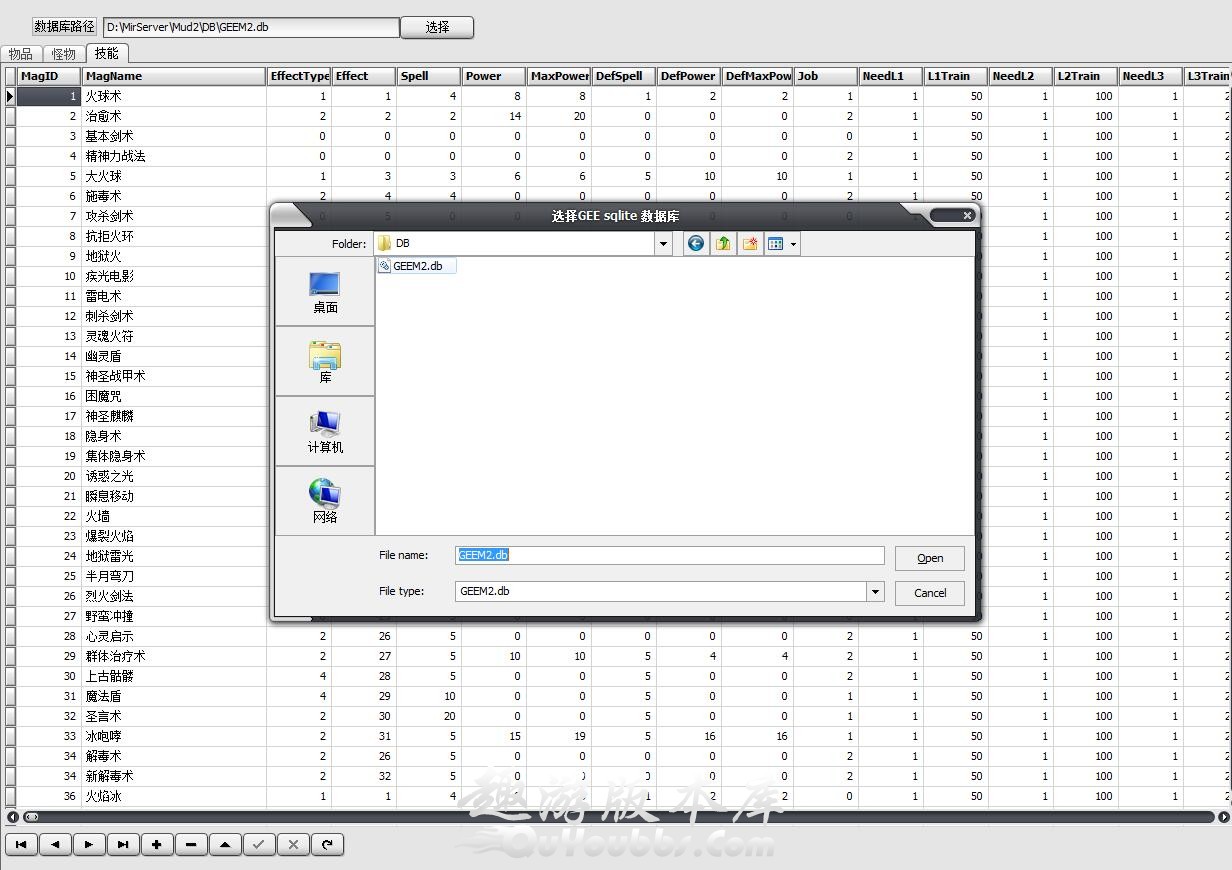Go up one folder level in dialog

tap(723, 243)
